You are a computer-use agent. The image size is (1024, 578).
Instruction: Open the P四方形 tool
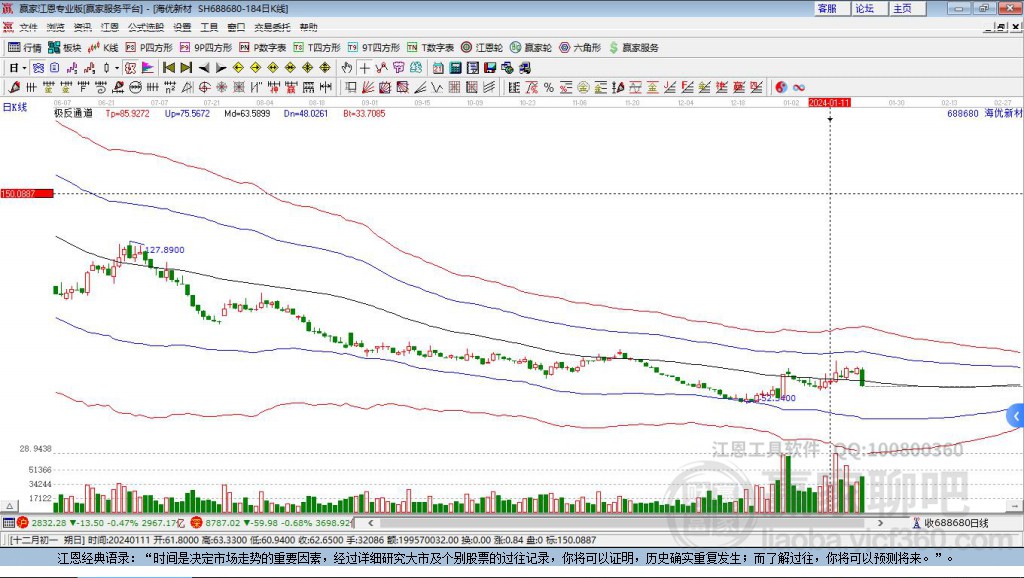(149, 48)
